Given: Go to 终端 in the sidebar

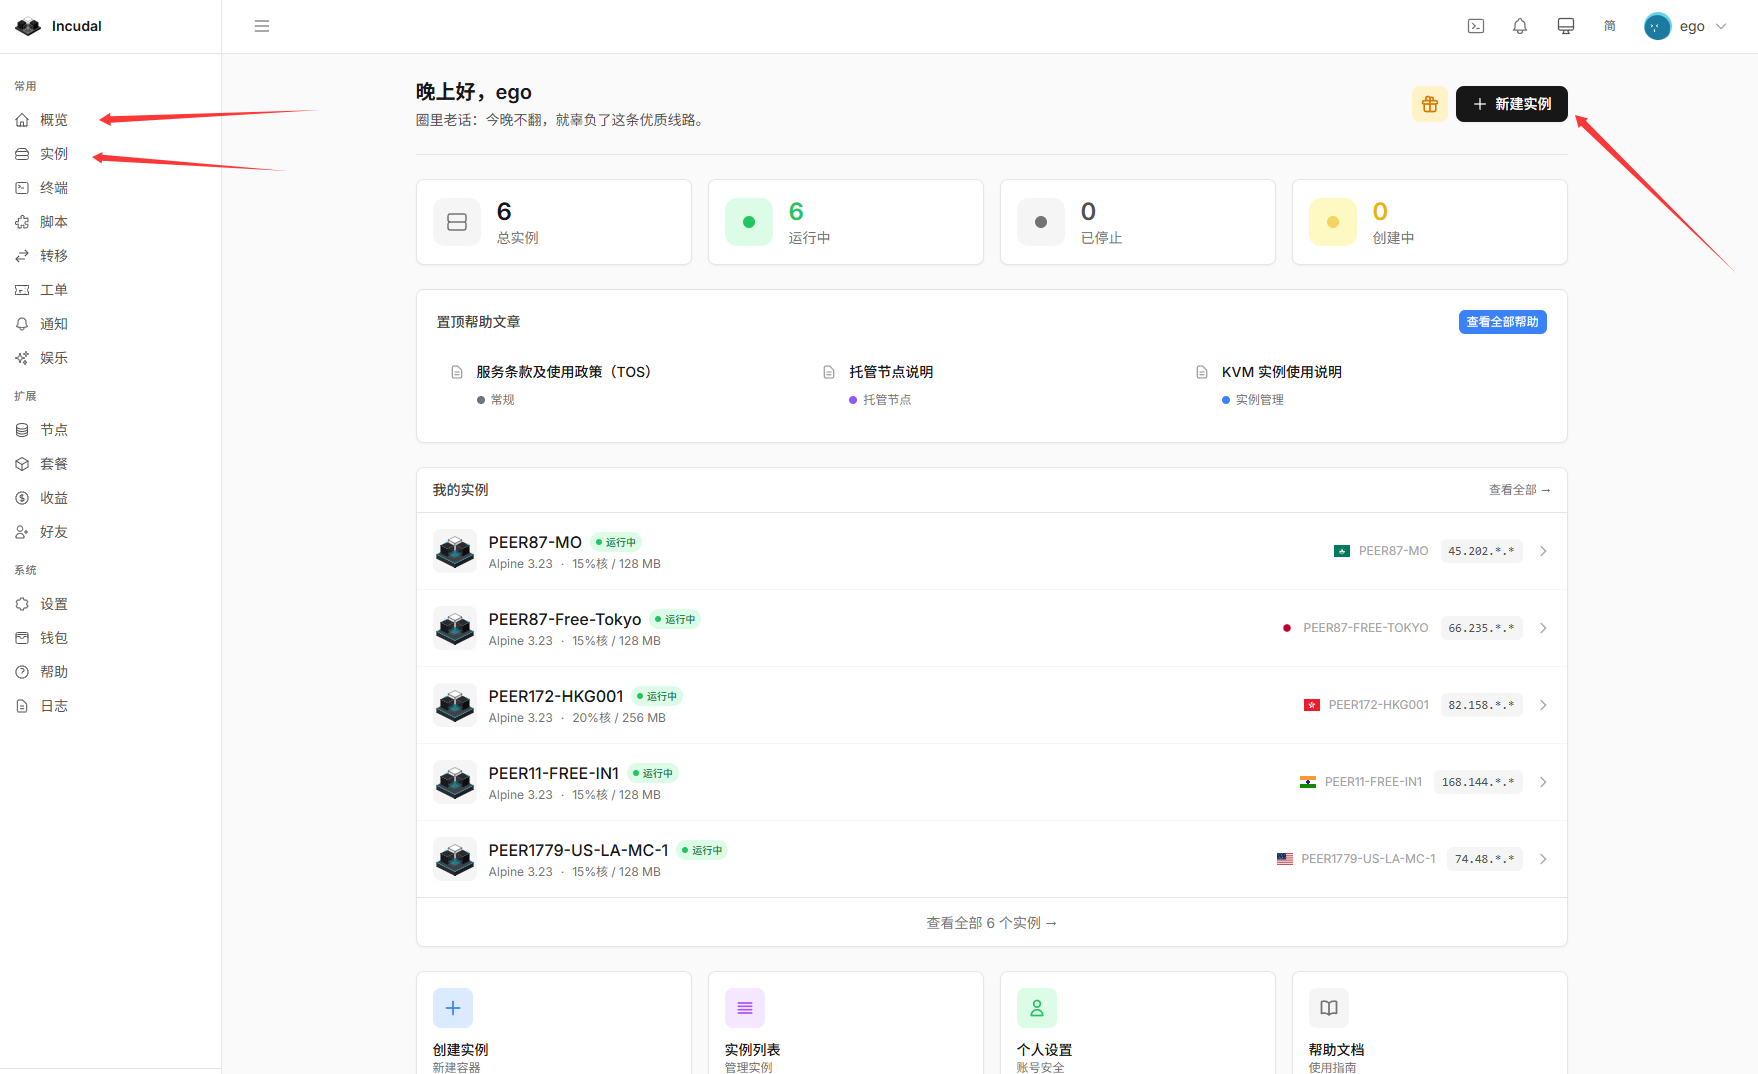Looking at the screenshot, I should coord(54,188).
